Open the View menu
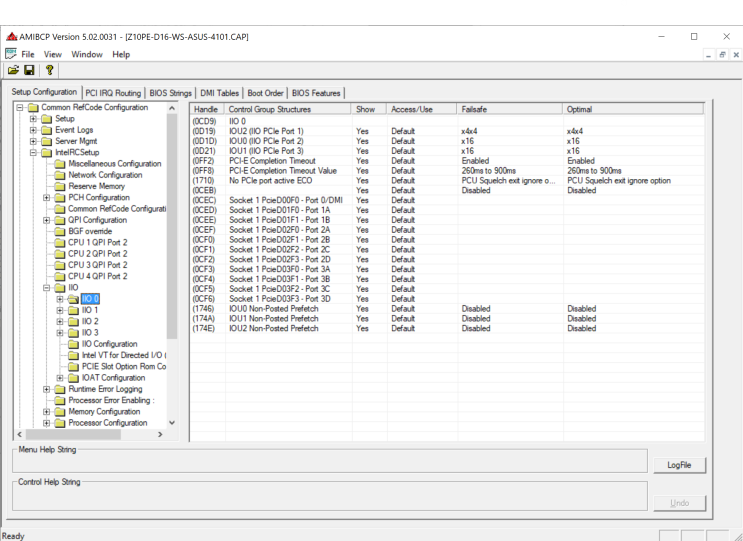This screenshot has width=743, height=541. pyautogui.click(x=53, y=54)
